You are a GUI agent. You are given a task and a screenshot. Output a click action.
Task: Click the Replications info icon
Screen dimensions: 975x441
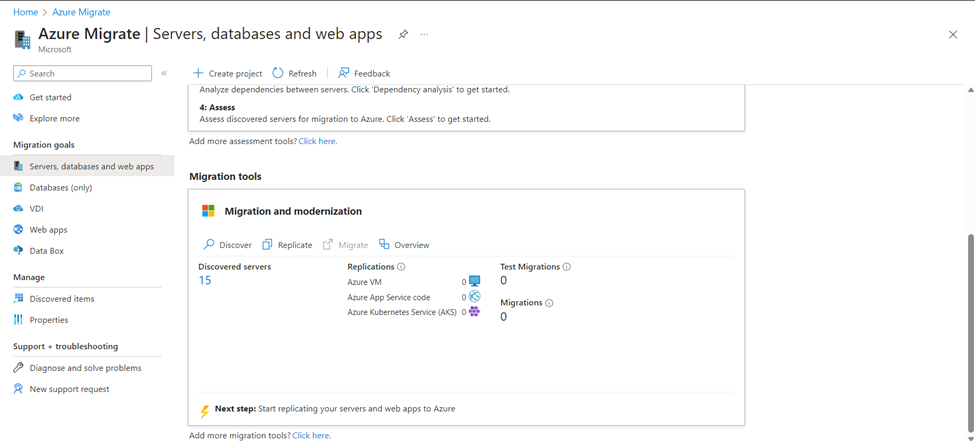401,267
